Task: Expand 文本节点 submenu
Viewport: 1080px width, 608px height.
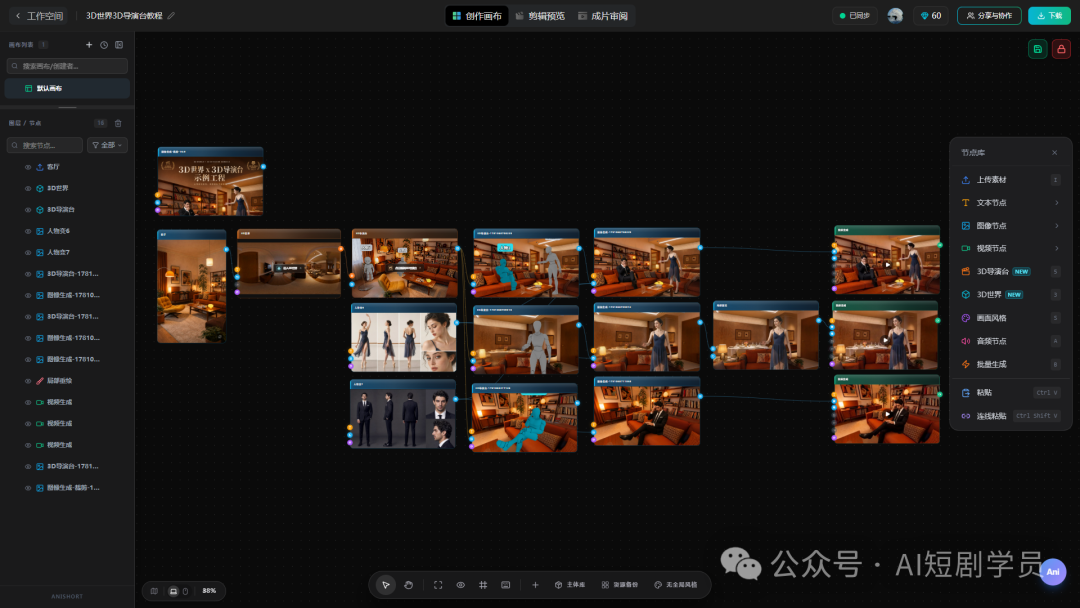Action: click(x=1010, y=202)
